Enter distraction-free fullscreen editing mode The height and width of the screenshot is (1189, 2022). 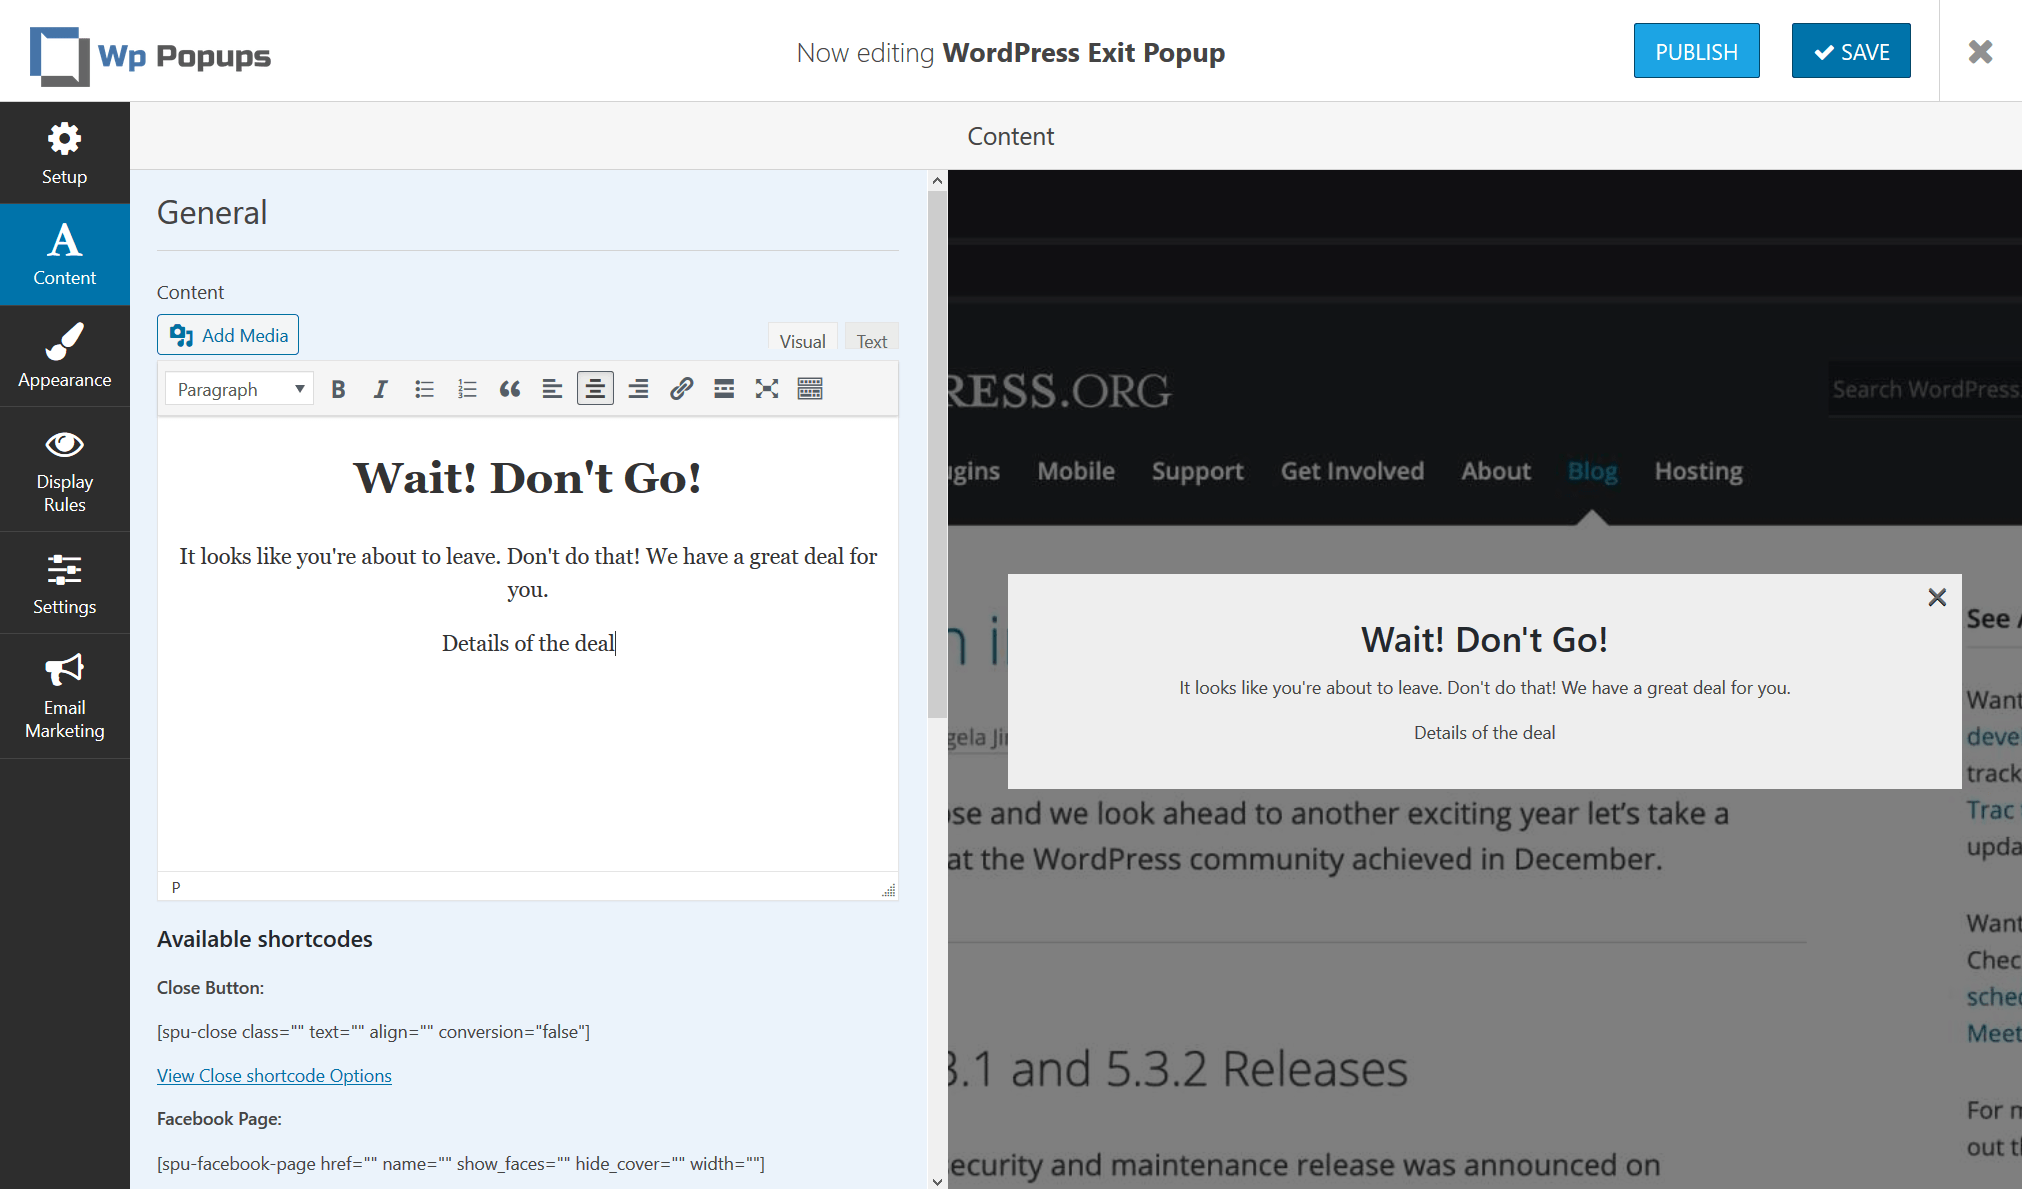pos(766,388)
